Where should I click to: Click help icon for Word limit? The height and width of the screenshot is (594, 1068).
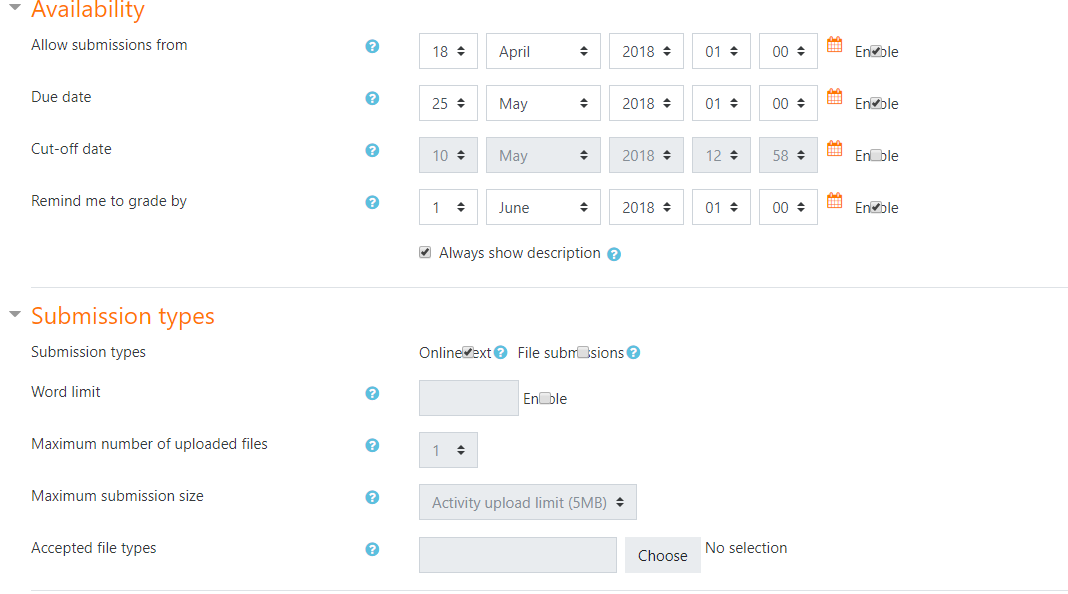click(372, 394)
